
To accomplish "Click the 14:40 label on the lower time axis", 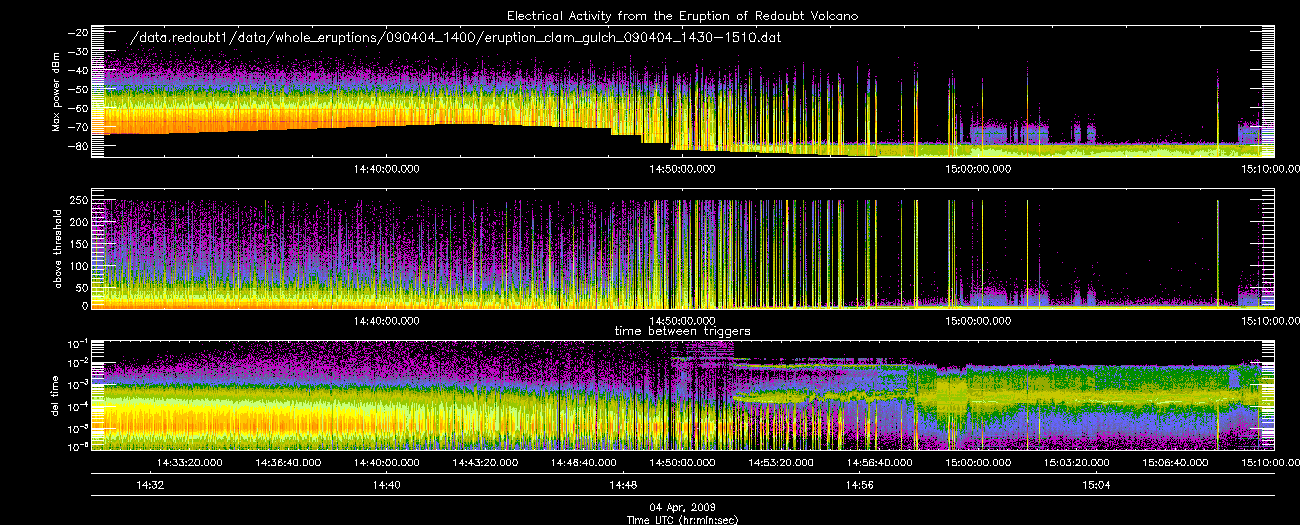I will click(x=386, y=485).
